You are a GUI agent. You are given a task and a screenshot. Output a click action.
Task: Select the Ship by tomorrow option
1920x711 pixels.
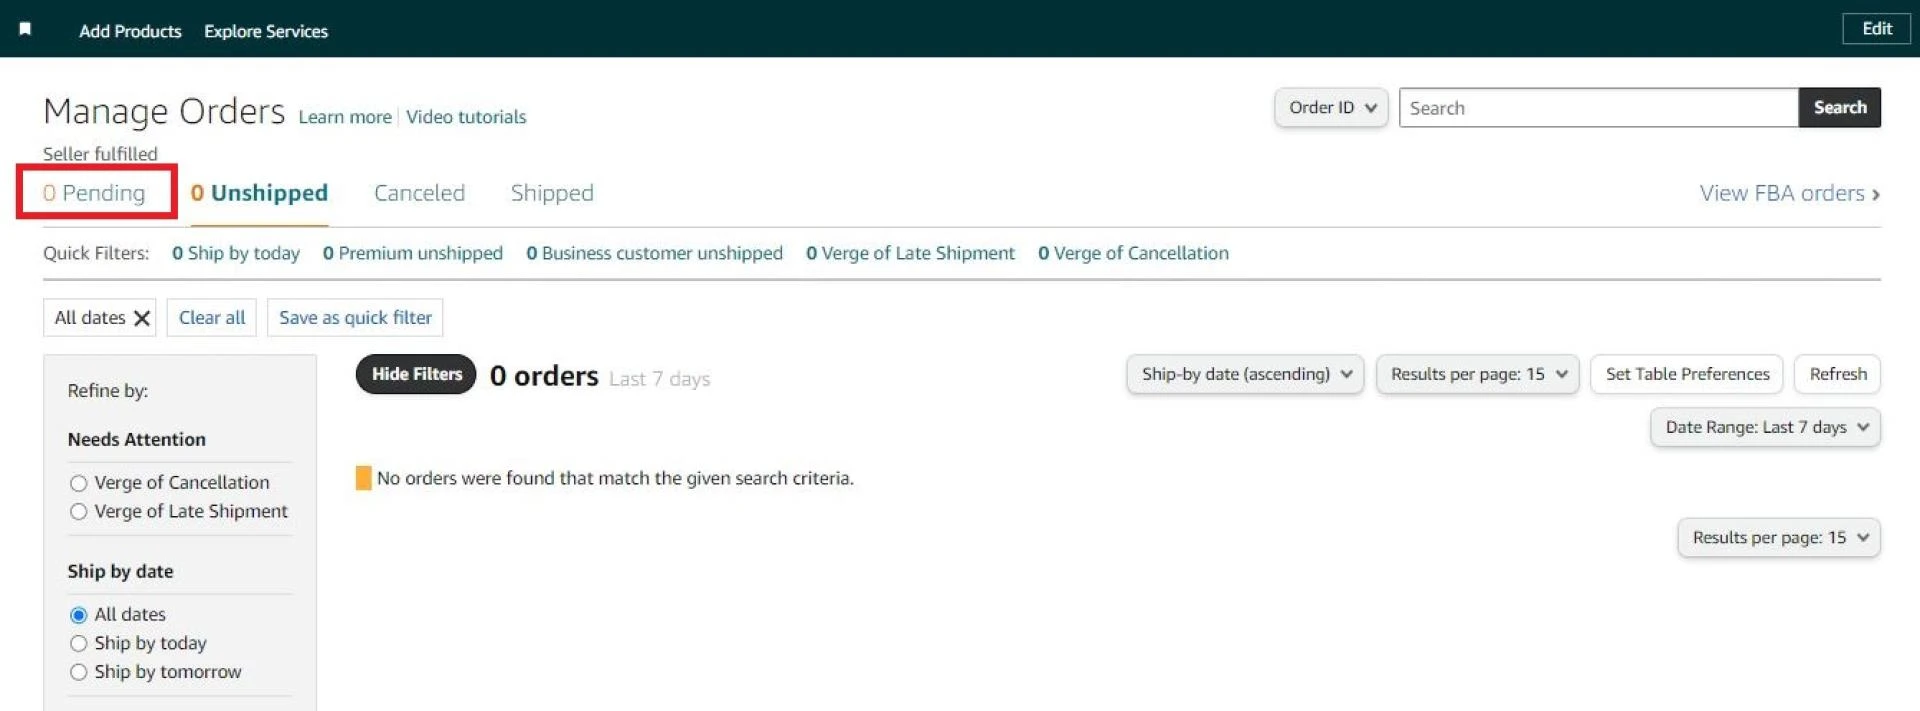pos(78,672)
